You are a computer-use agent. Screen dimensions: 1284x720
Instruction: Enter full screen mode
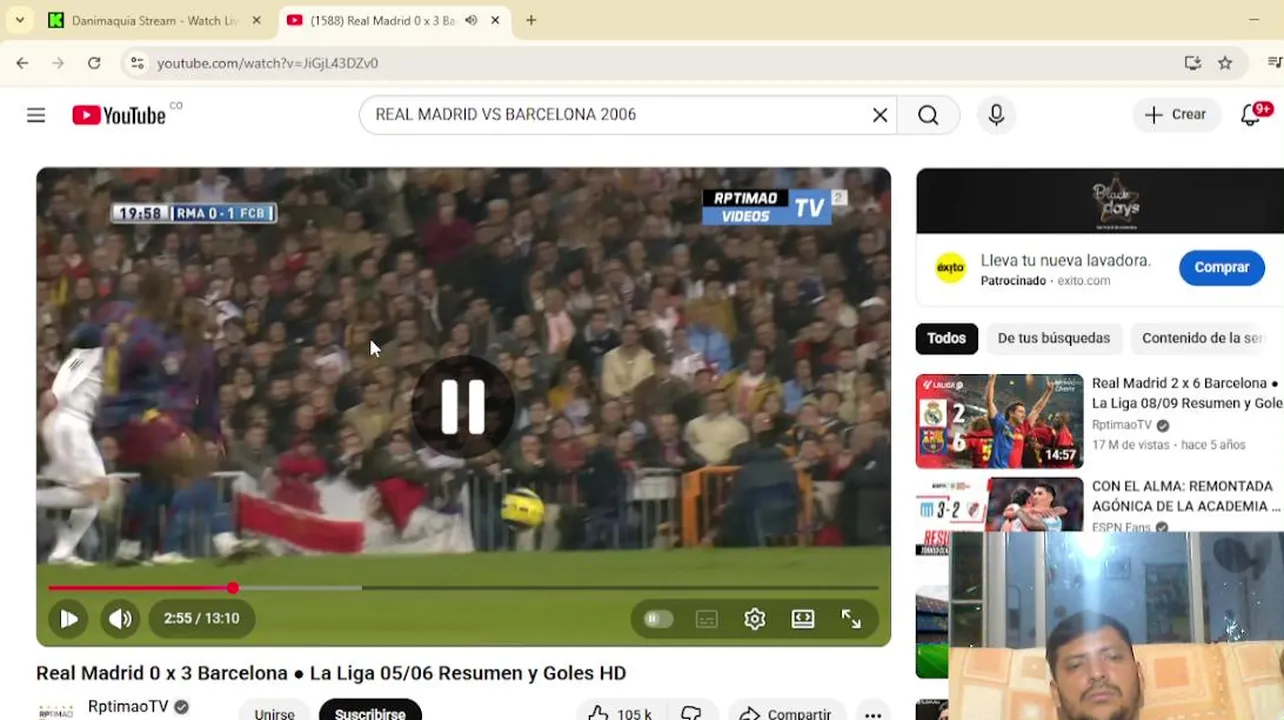point(851,619)
